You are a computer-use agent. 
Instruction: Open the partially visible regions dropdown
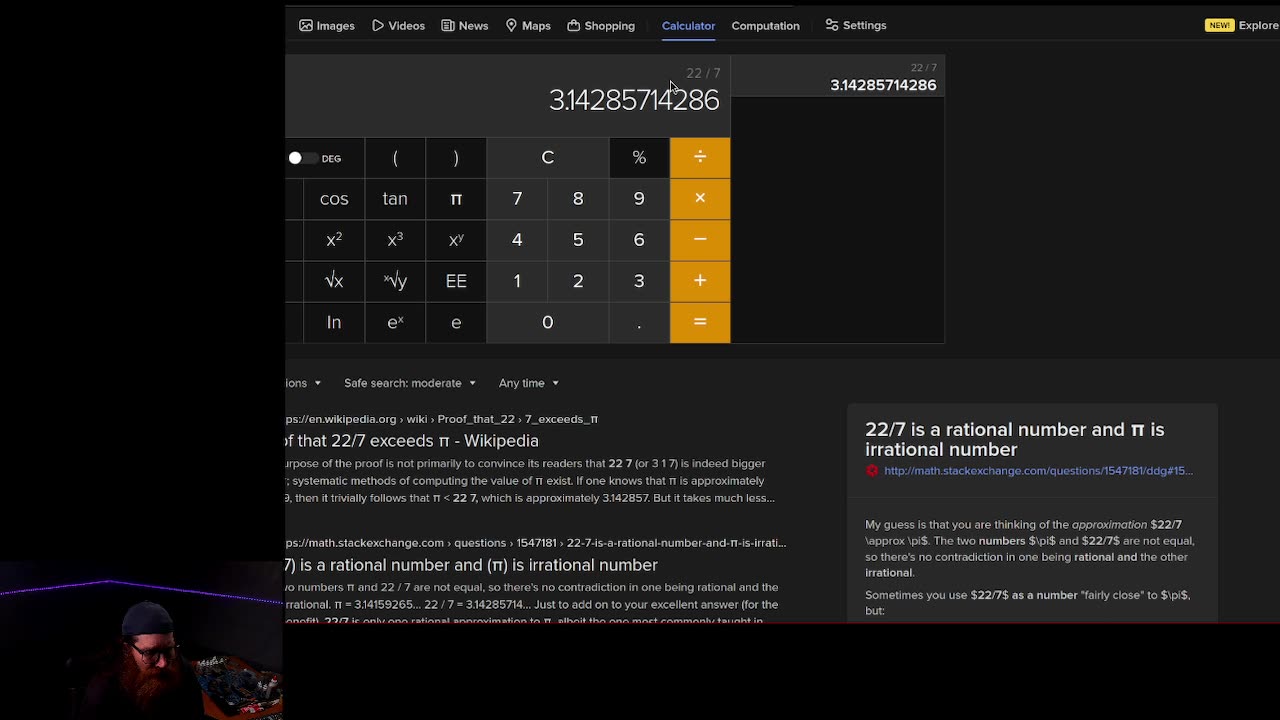coord(303,383)
